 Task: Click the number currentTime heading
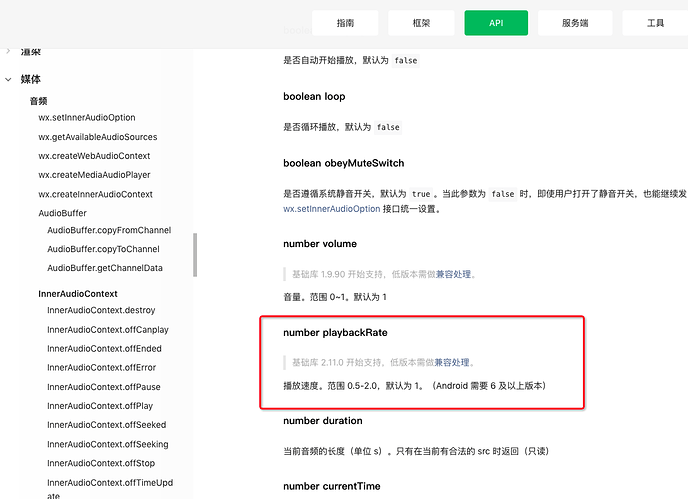[332, 486]
